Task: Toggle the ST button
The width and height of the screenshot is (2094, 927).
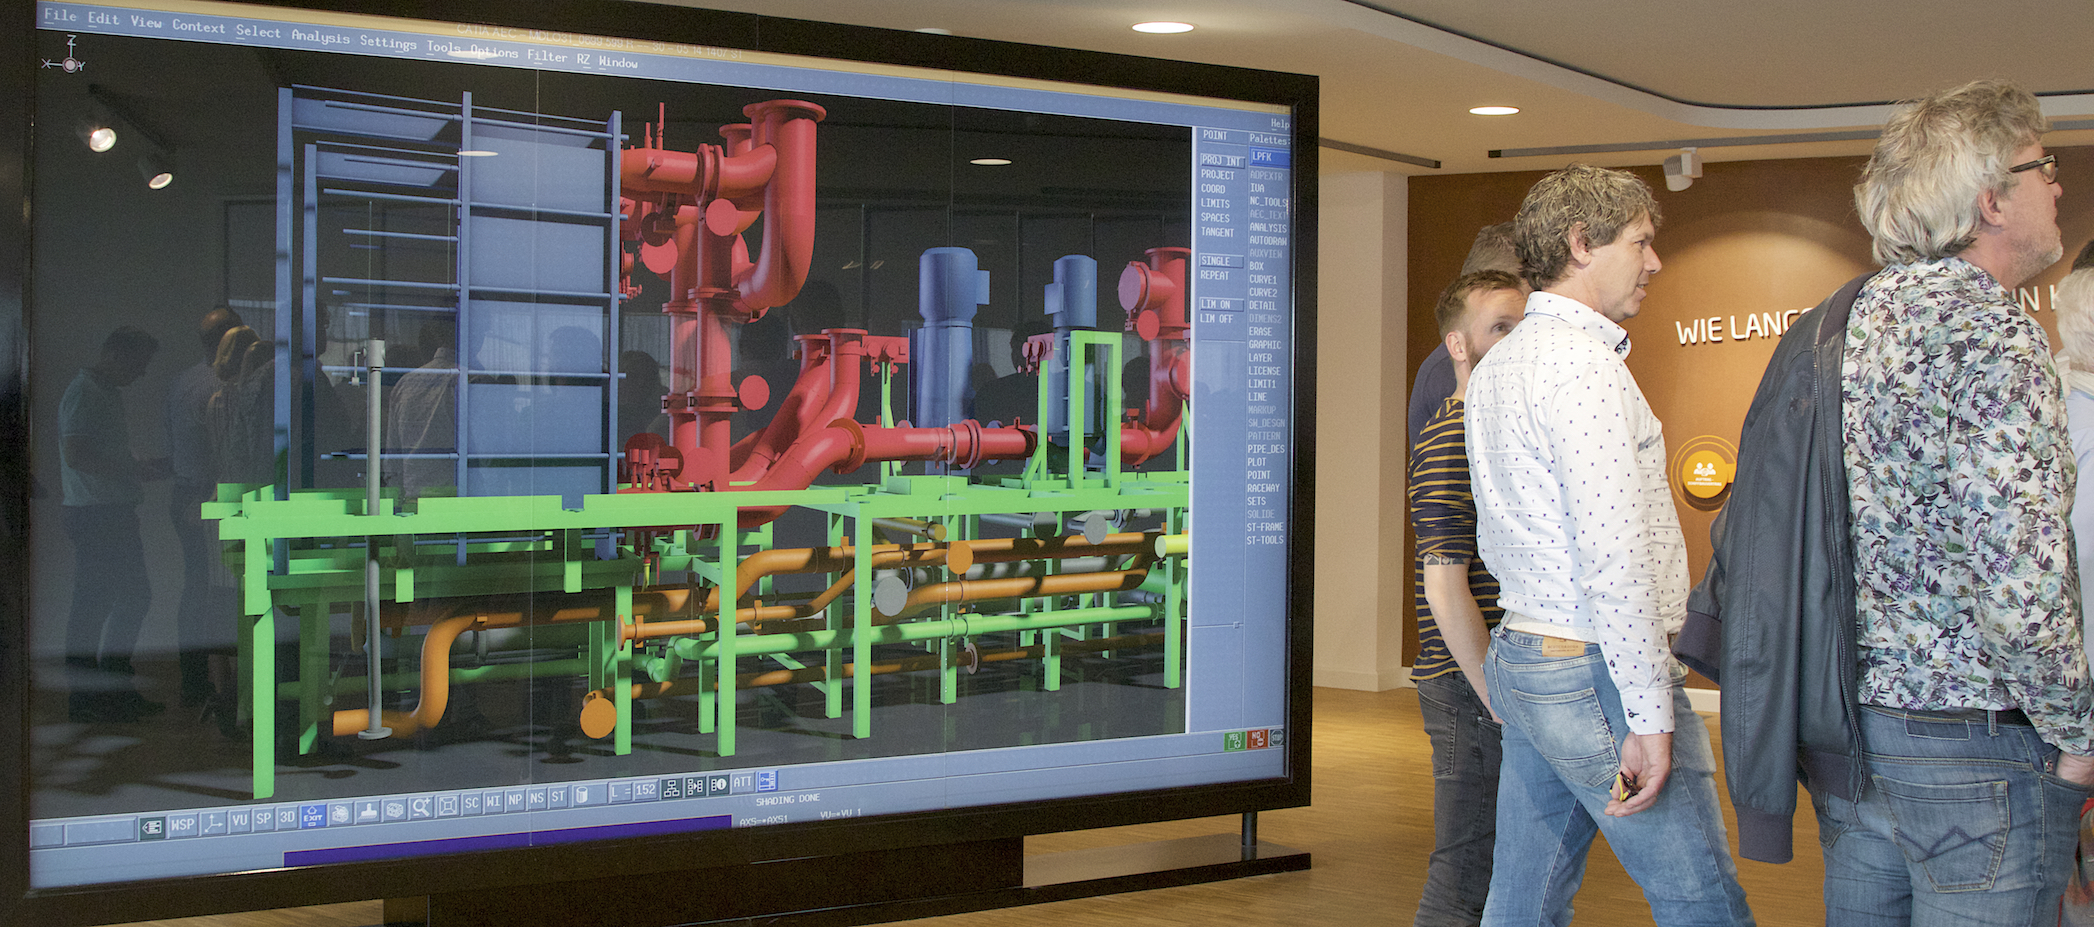Action: [x=558, y=797]
